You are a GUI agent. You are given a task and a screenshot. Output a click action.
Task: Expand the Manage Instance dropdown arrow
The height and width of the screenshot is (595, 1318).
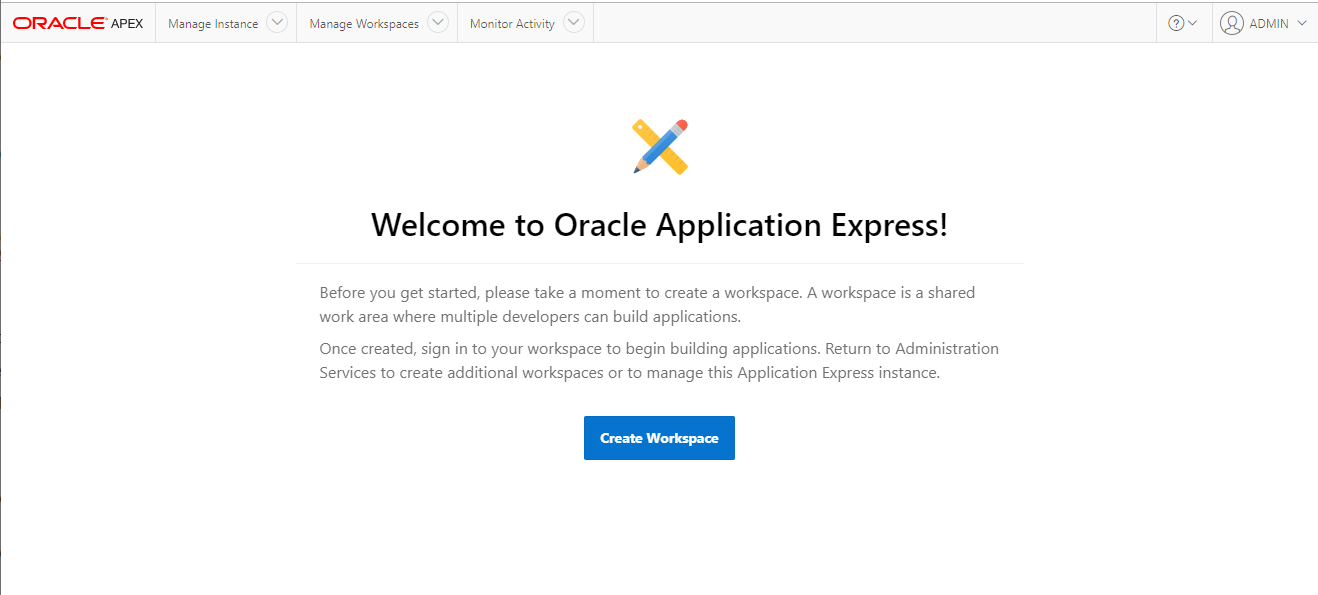(277, 23)
